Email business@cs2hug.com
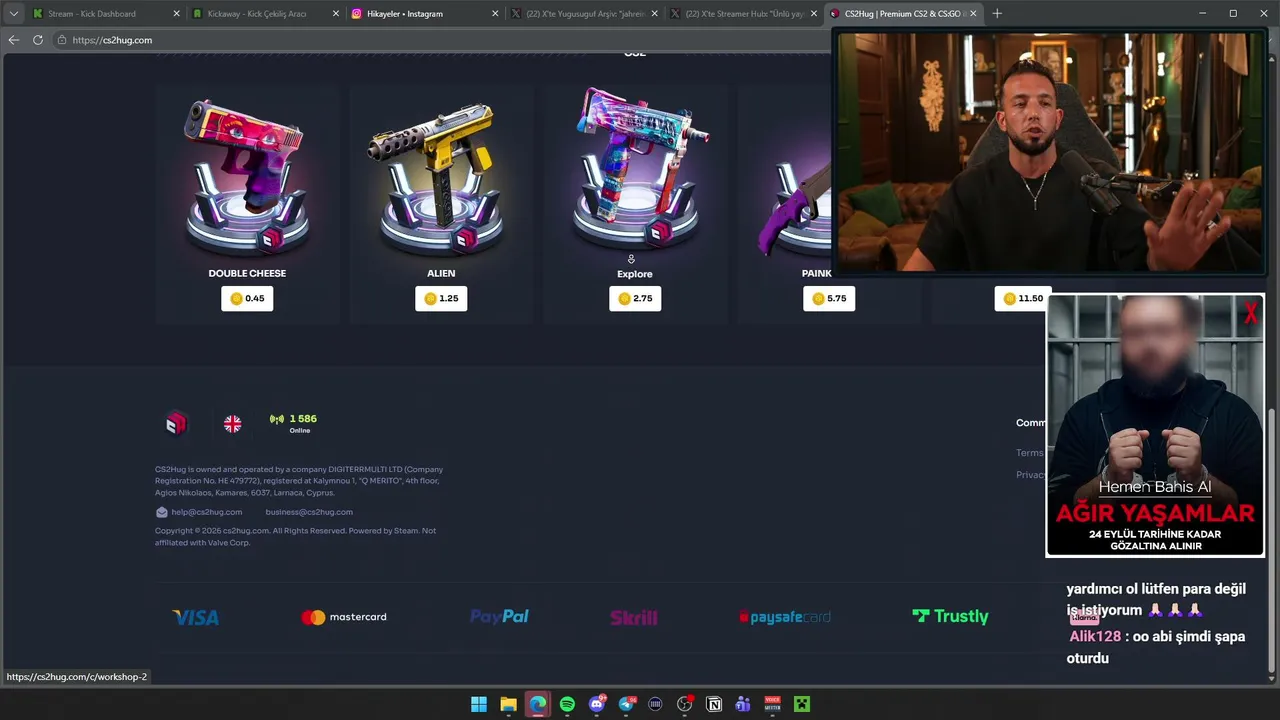Image resolution: width=1280 pixels, height=720 pixels. (309, 512)
